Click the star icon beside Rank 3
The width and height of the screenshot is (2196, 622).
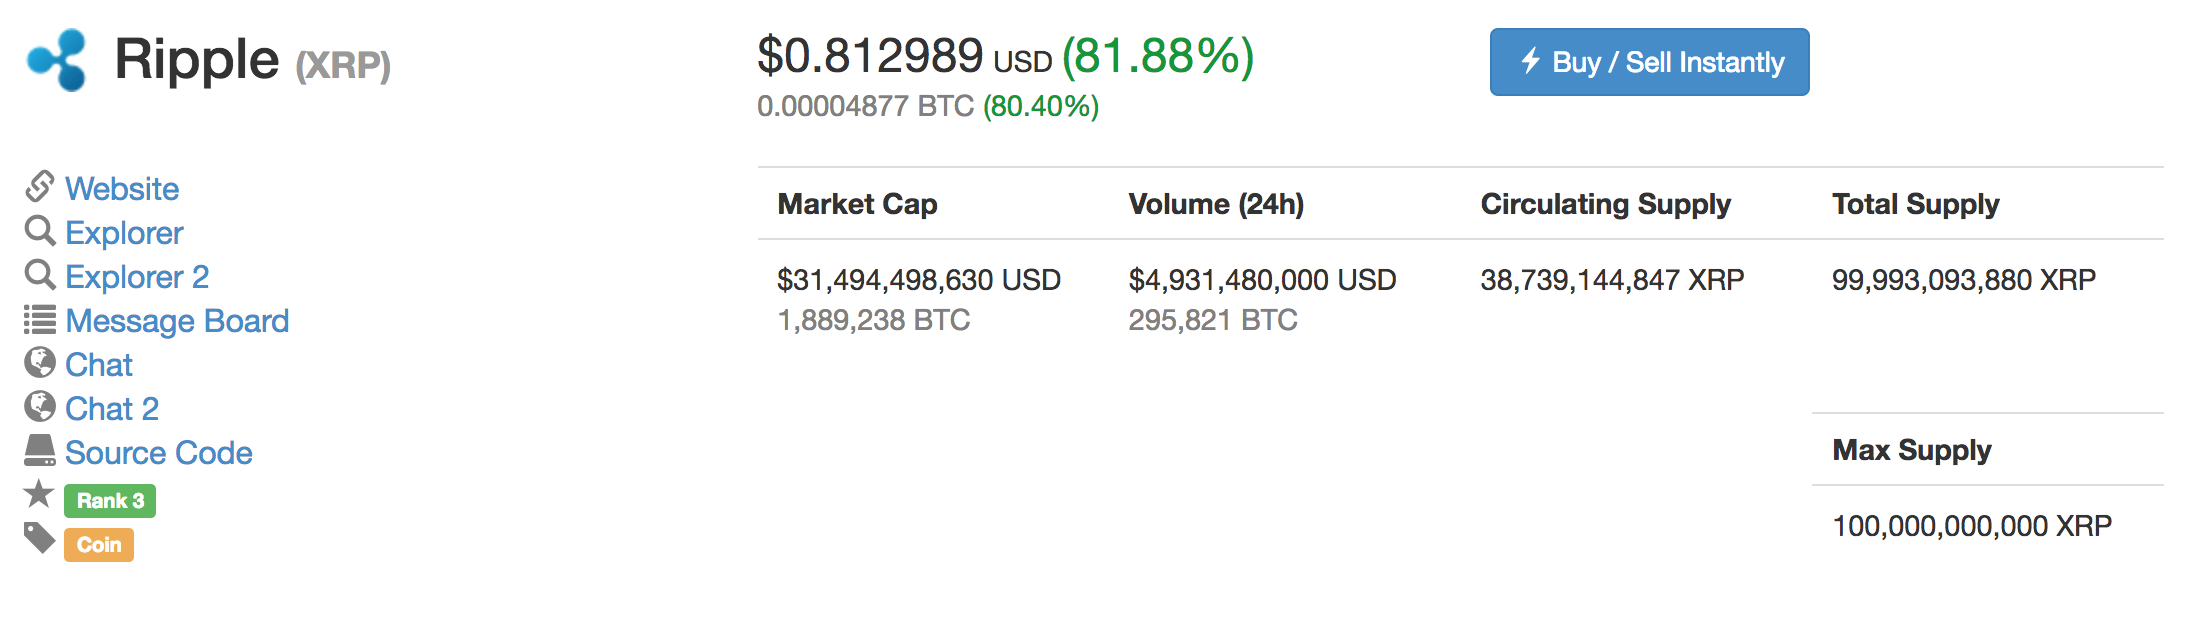pyautogui.click(x=40, y=494)
